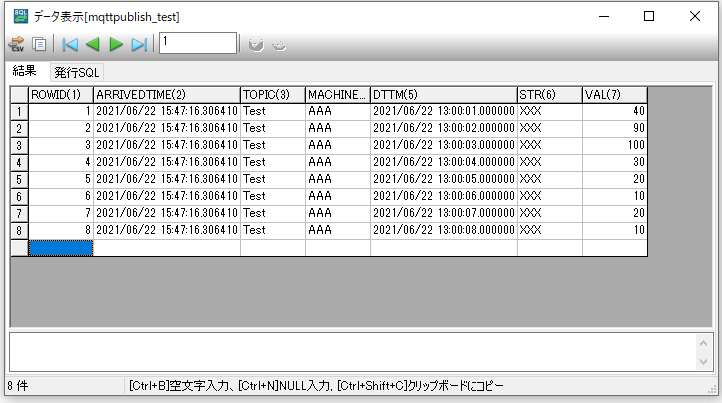722x403 pixels.
Task: Select the ARRIVEDTIME(2) column header
Action: tap(167, 94)
